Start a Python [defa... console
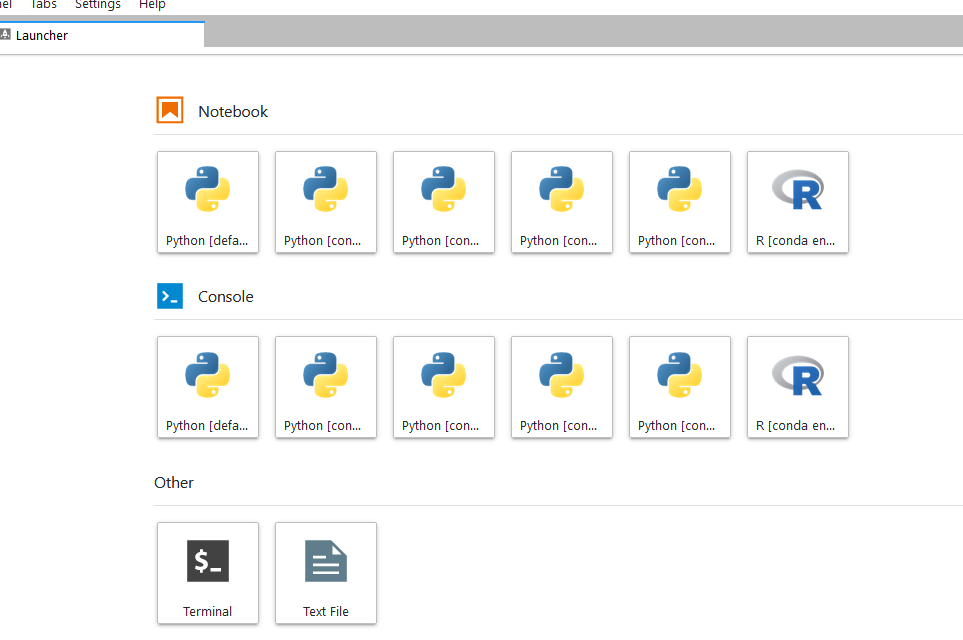This screenshot has height=640, width=963. tap(208, 387)
